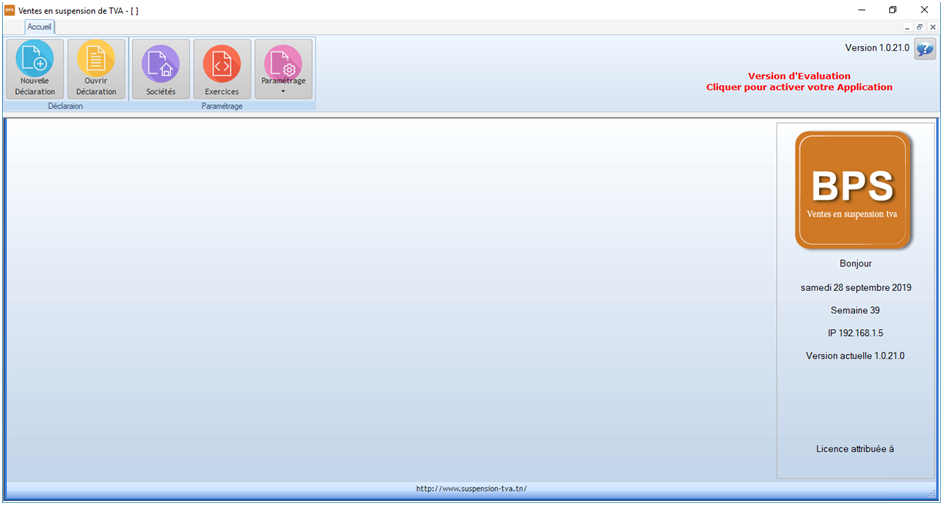Click the app icon in title bar
Image resolution: width=943 pixels, height=505 pixels.
pyautogui.click(x=9, y=11)
